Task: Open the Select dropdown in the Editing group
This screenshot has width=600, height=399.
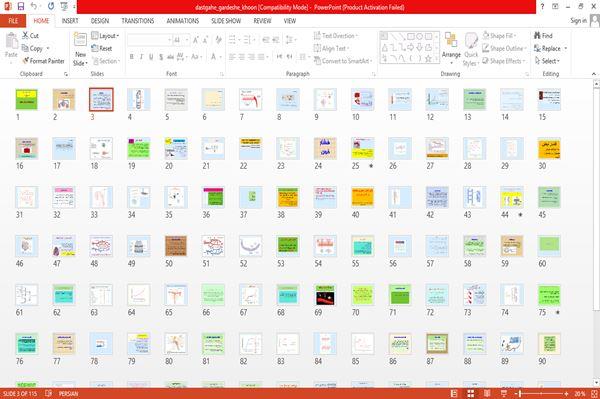Action: [547, 61]
